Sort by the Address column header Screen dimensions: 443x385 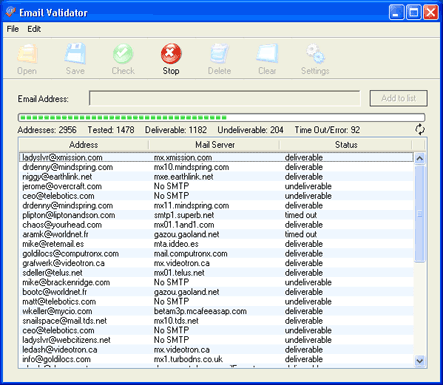(x=84, y=145)
